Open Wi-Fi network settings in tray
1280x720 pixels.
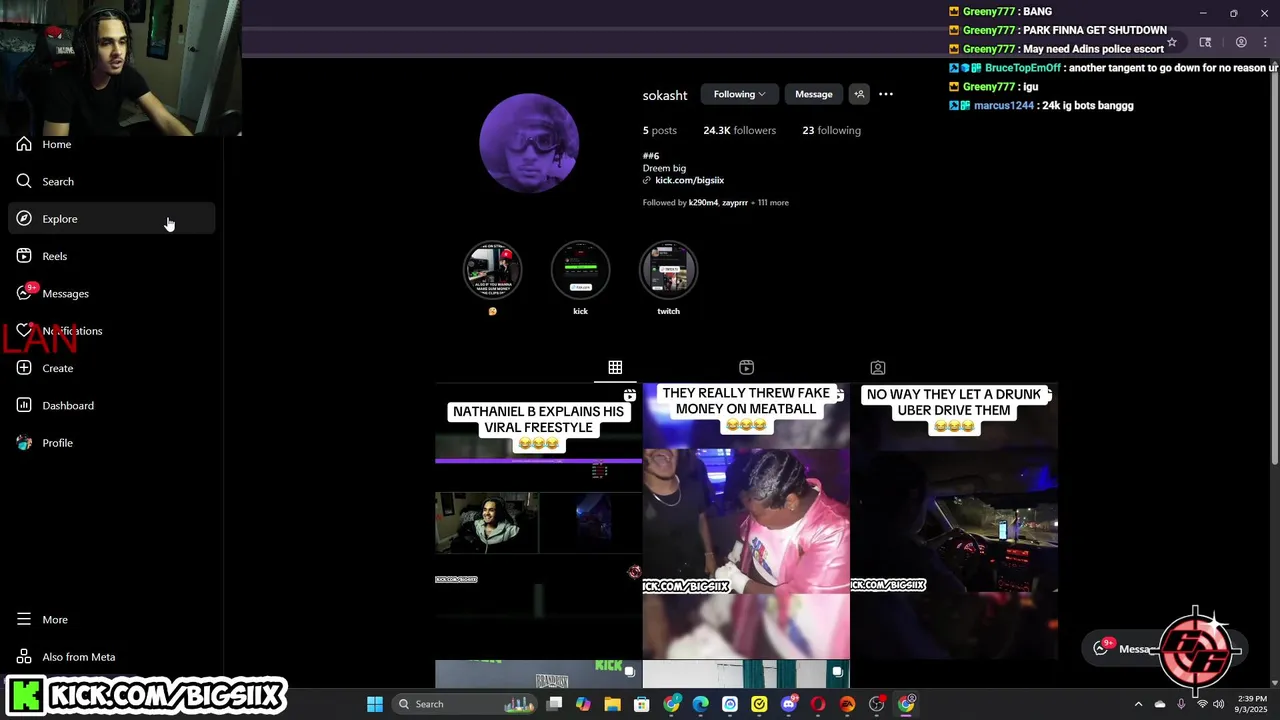point(1202,704)
